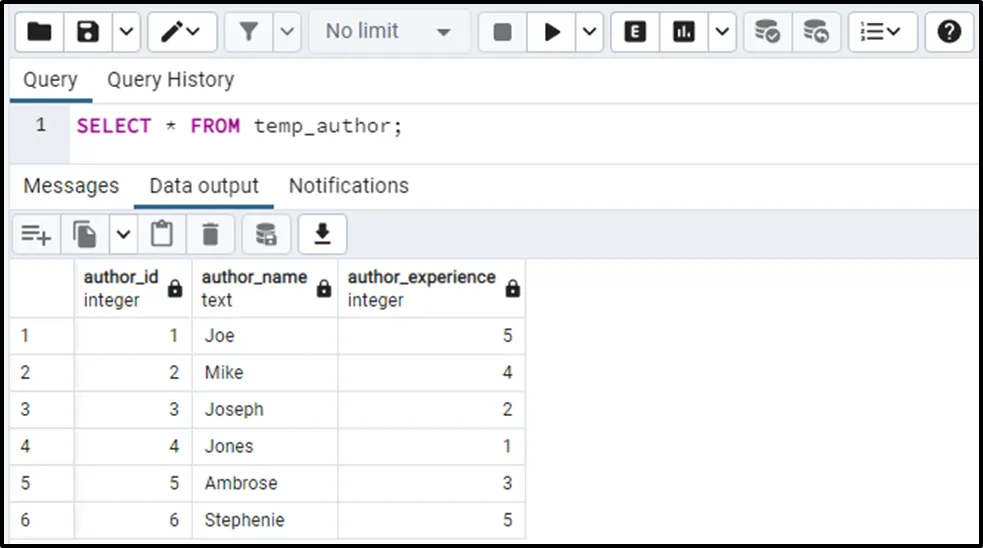
Task: Click the Add row icon in results toolbar
Action: (36, 234)
